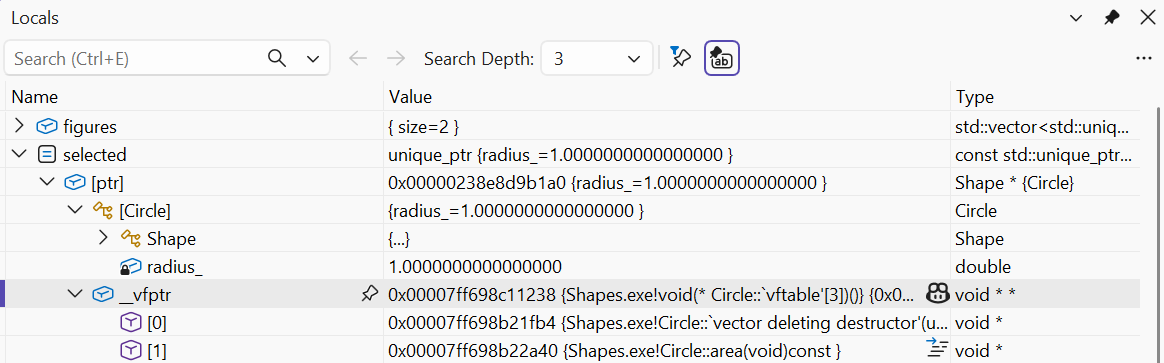Click the [1] vftable entry icon
Image resolution: width=1164 pixels, height=363 pixels.
click(x=130, y=350)
